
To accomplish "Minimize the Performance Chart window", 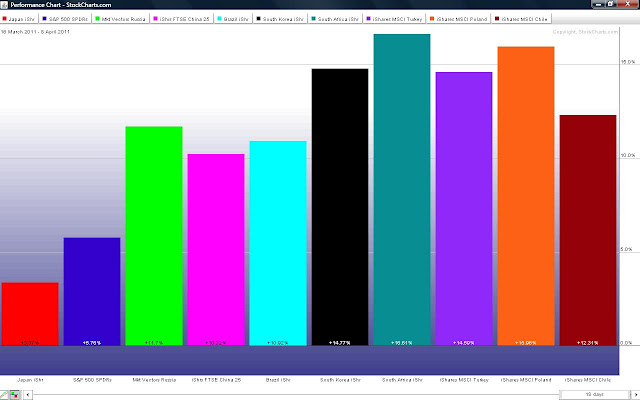I will pyautogui.click(x=598, y=4).
